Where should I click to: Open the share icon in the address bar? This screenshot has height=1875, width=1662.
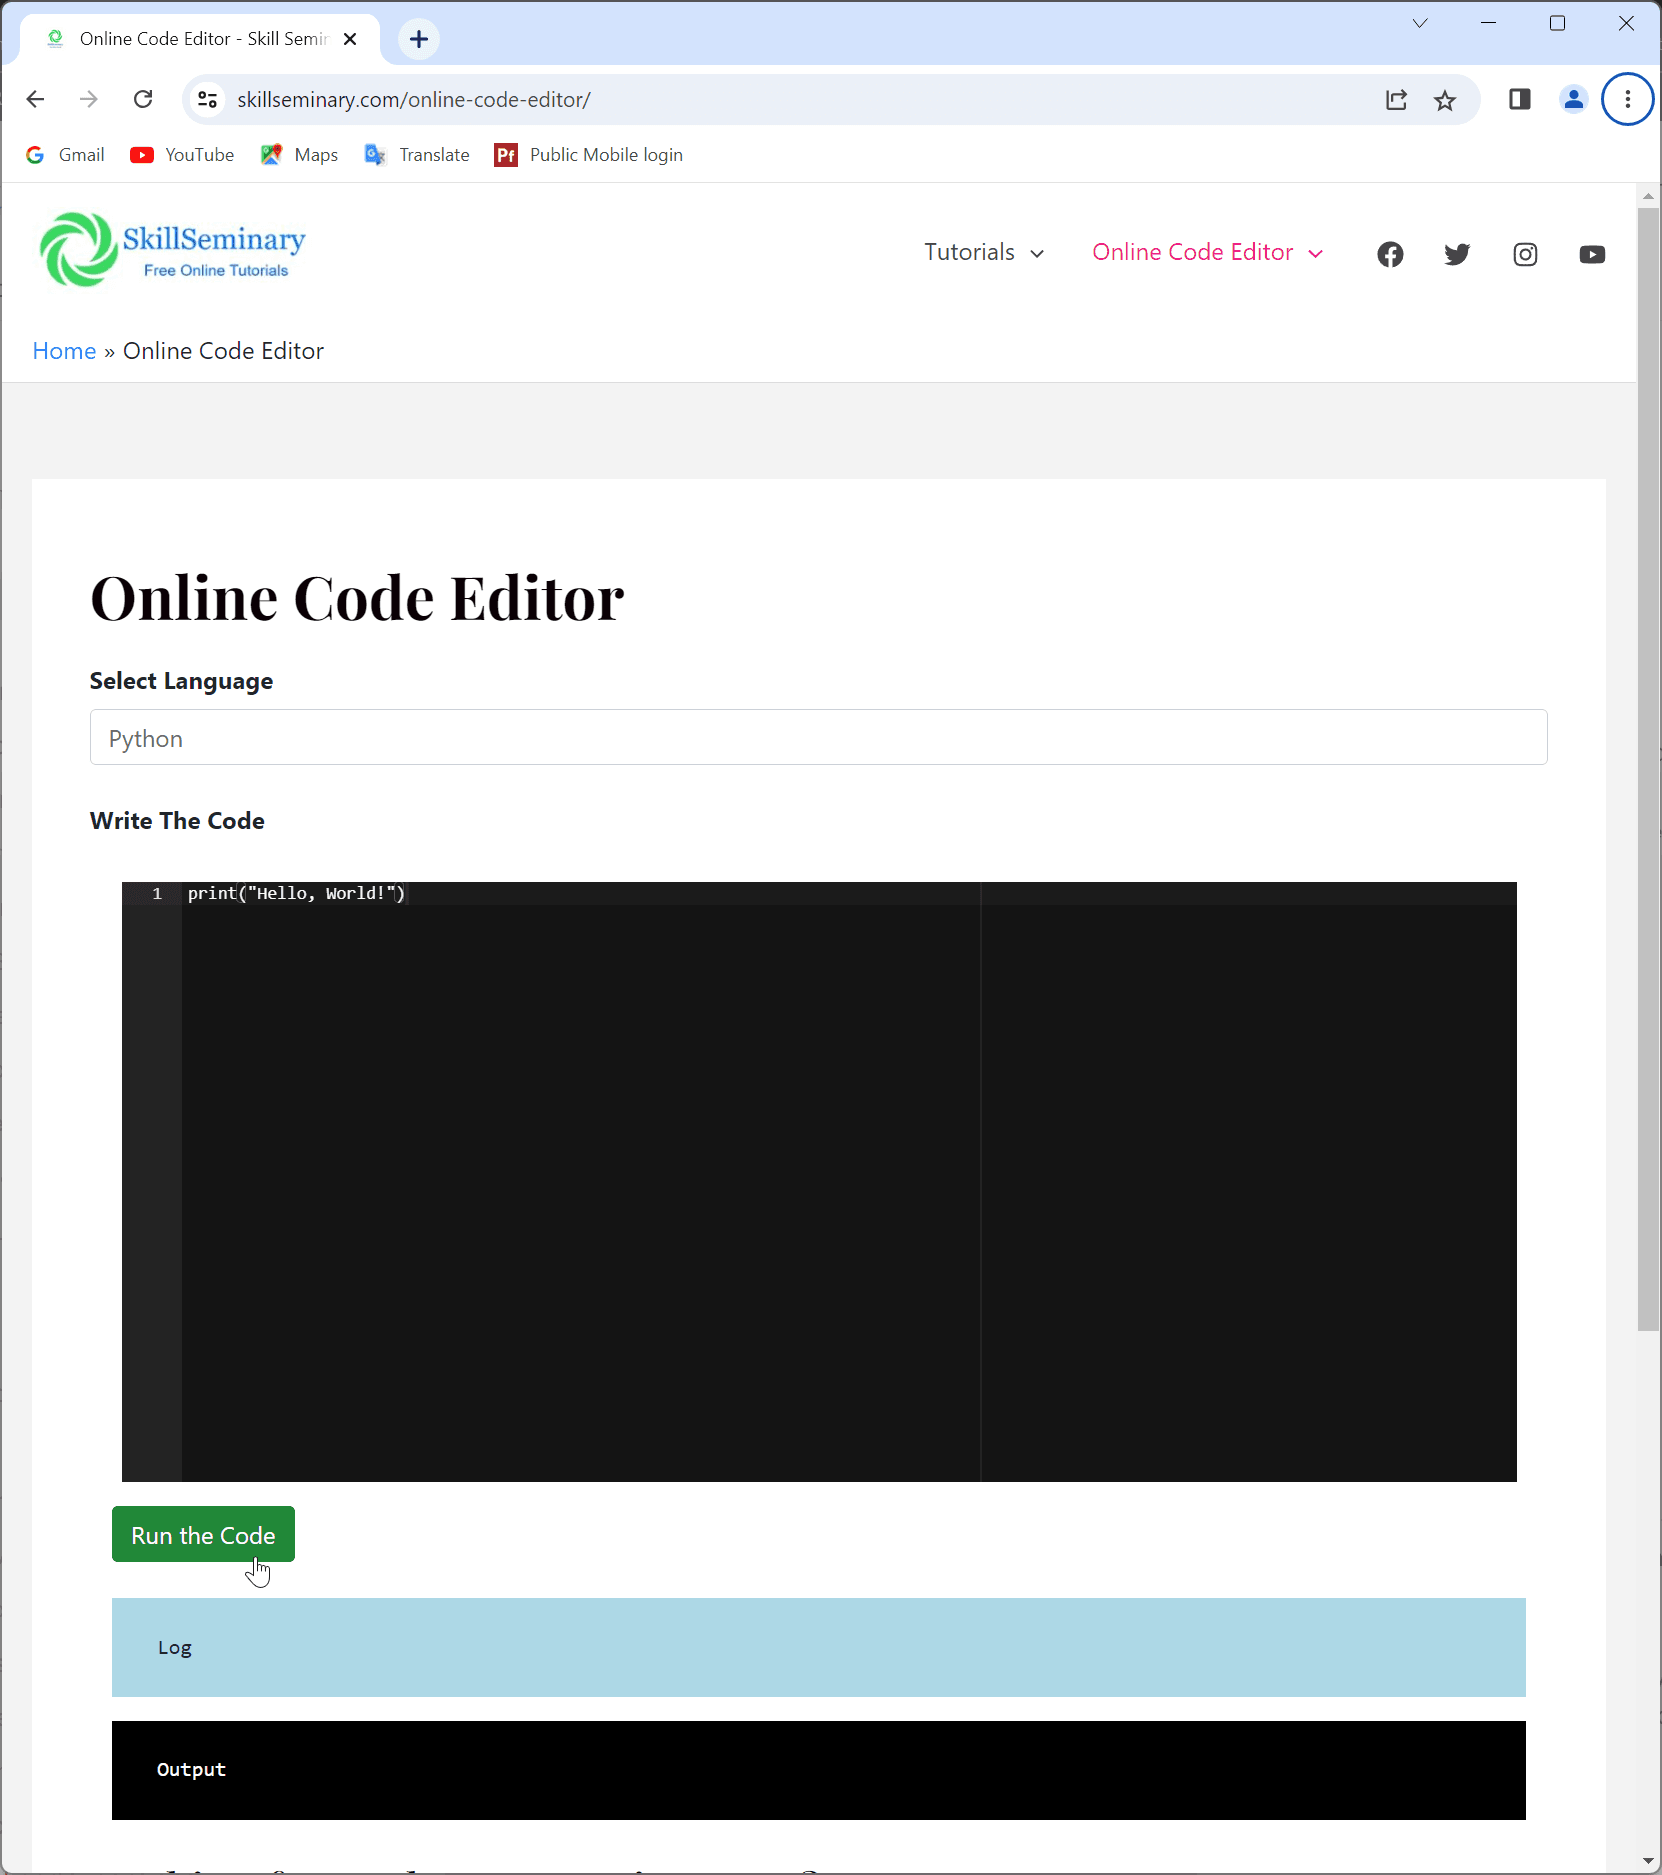click(1396, 99)
